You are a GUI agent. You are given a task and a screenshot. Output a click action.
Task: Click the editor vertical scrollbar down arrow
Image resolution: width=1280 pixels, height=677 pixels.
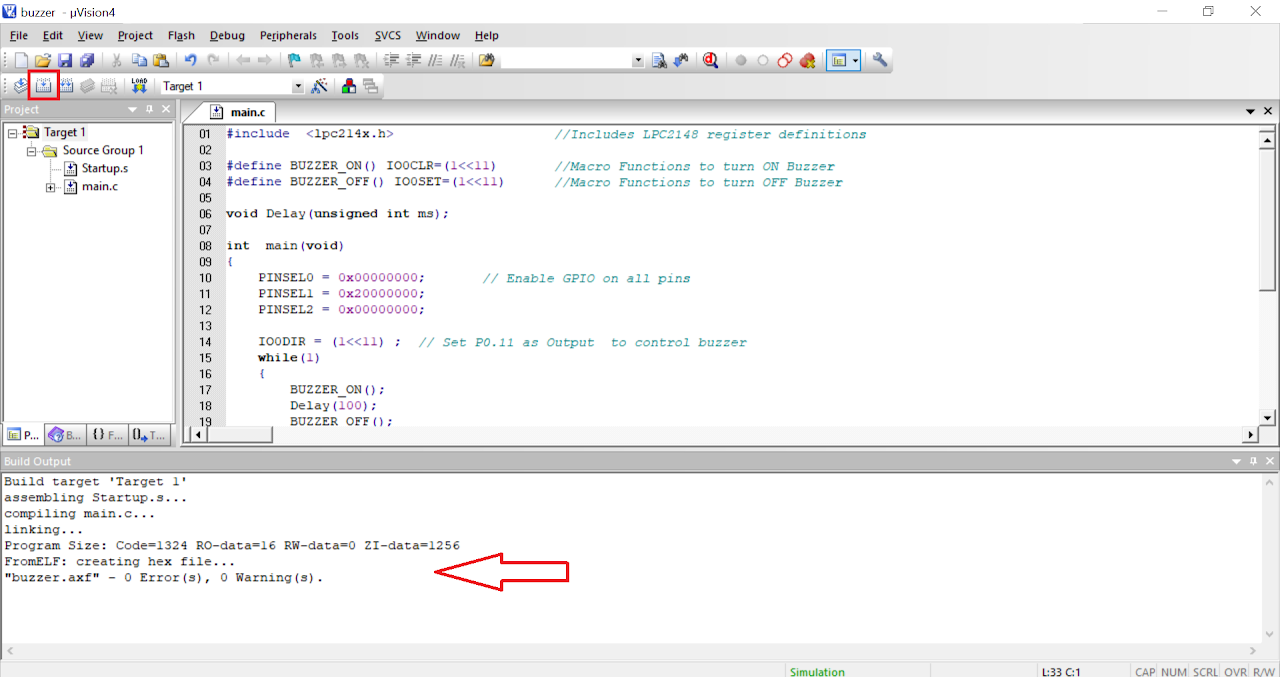pos(1268,417)
